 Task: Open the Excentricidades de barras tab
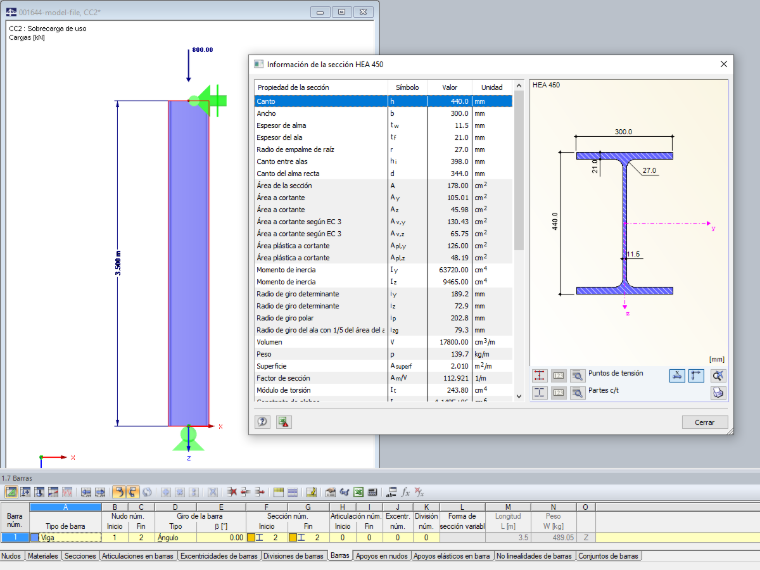[x=219, y=556]
